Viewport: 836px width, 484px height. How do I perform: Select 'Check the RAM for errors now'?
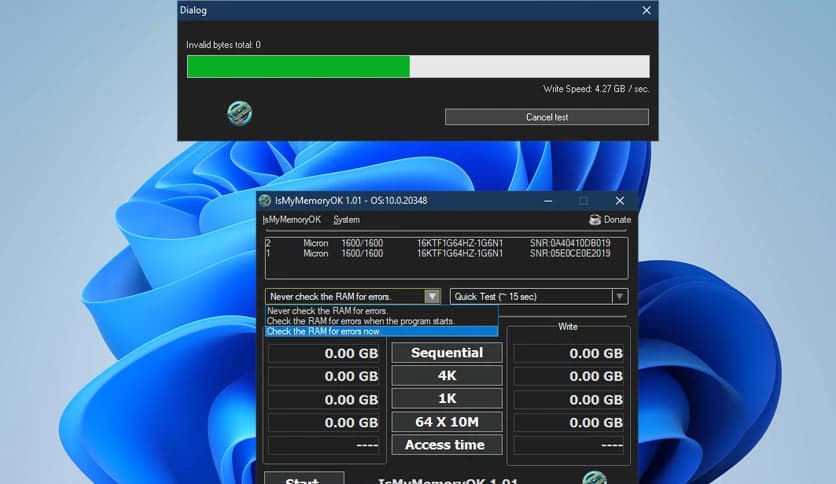(x=324, y=331)
